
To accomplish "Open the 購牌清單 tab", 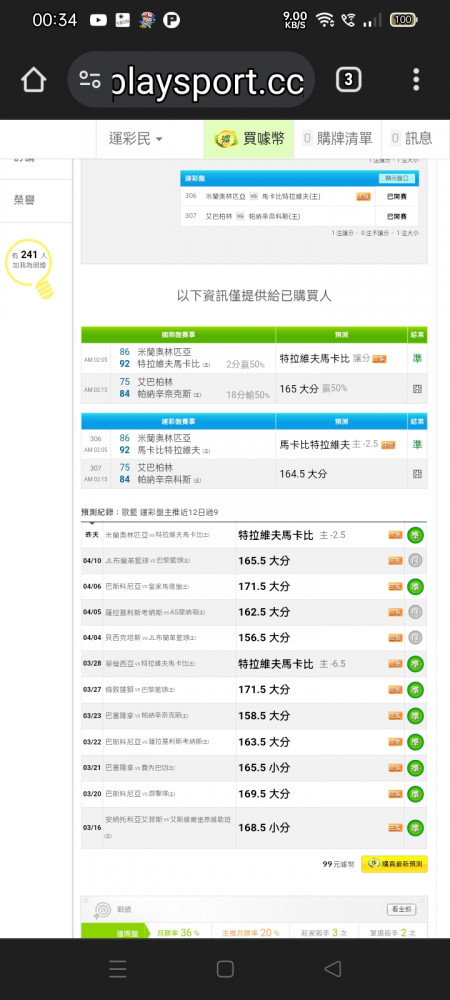I will point(337,138).
